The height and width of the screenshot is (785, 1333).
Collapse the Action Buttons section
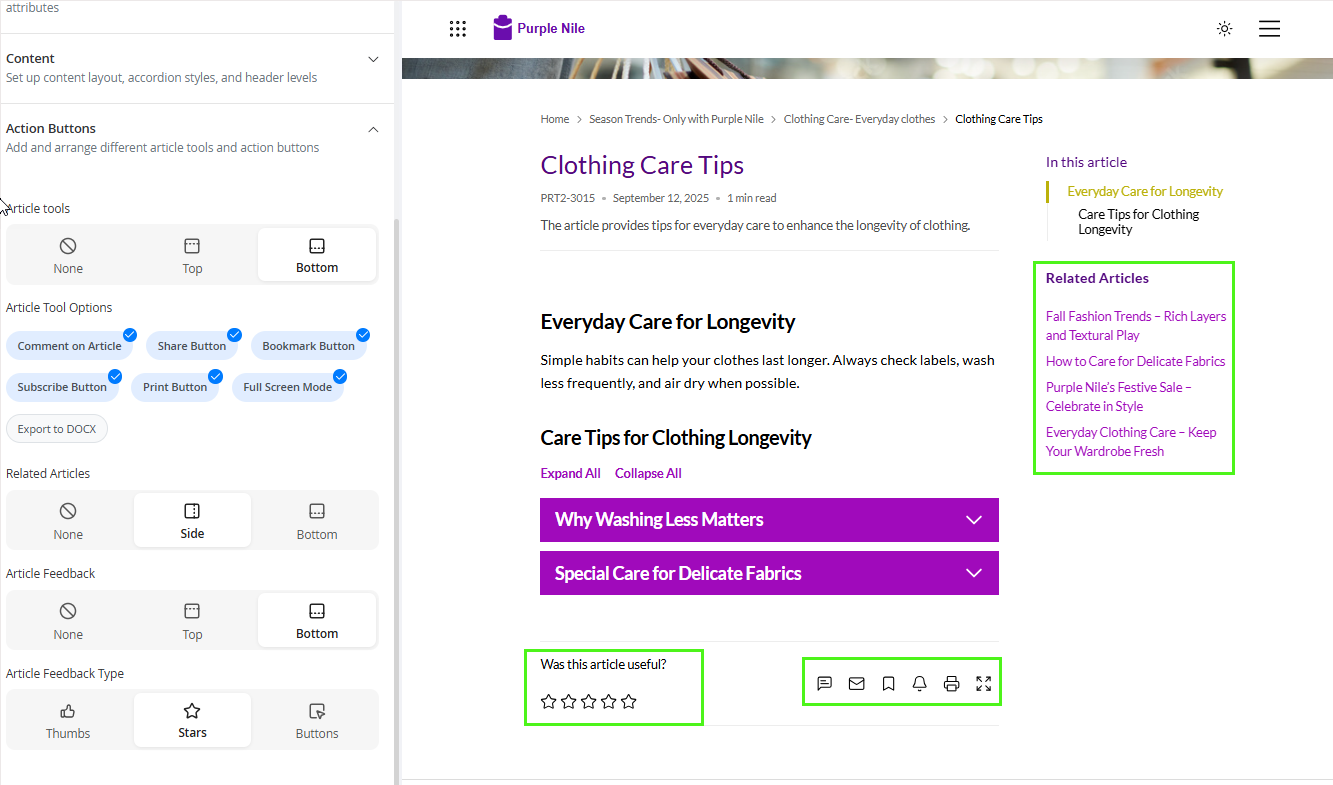373,129
